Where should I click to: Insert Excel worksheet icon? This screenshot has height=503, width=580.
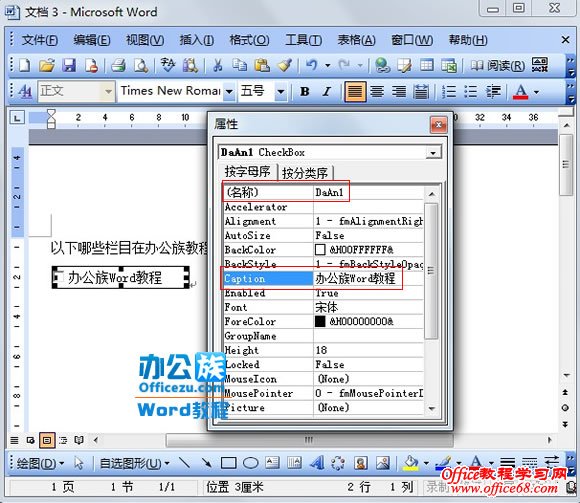pyautogui.click(x=449, y=65)
